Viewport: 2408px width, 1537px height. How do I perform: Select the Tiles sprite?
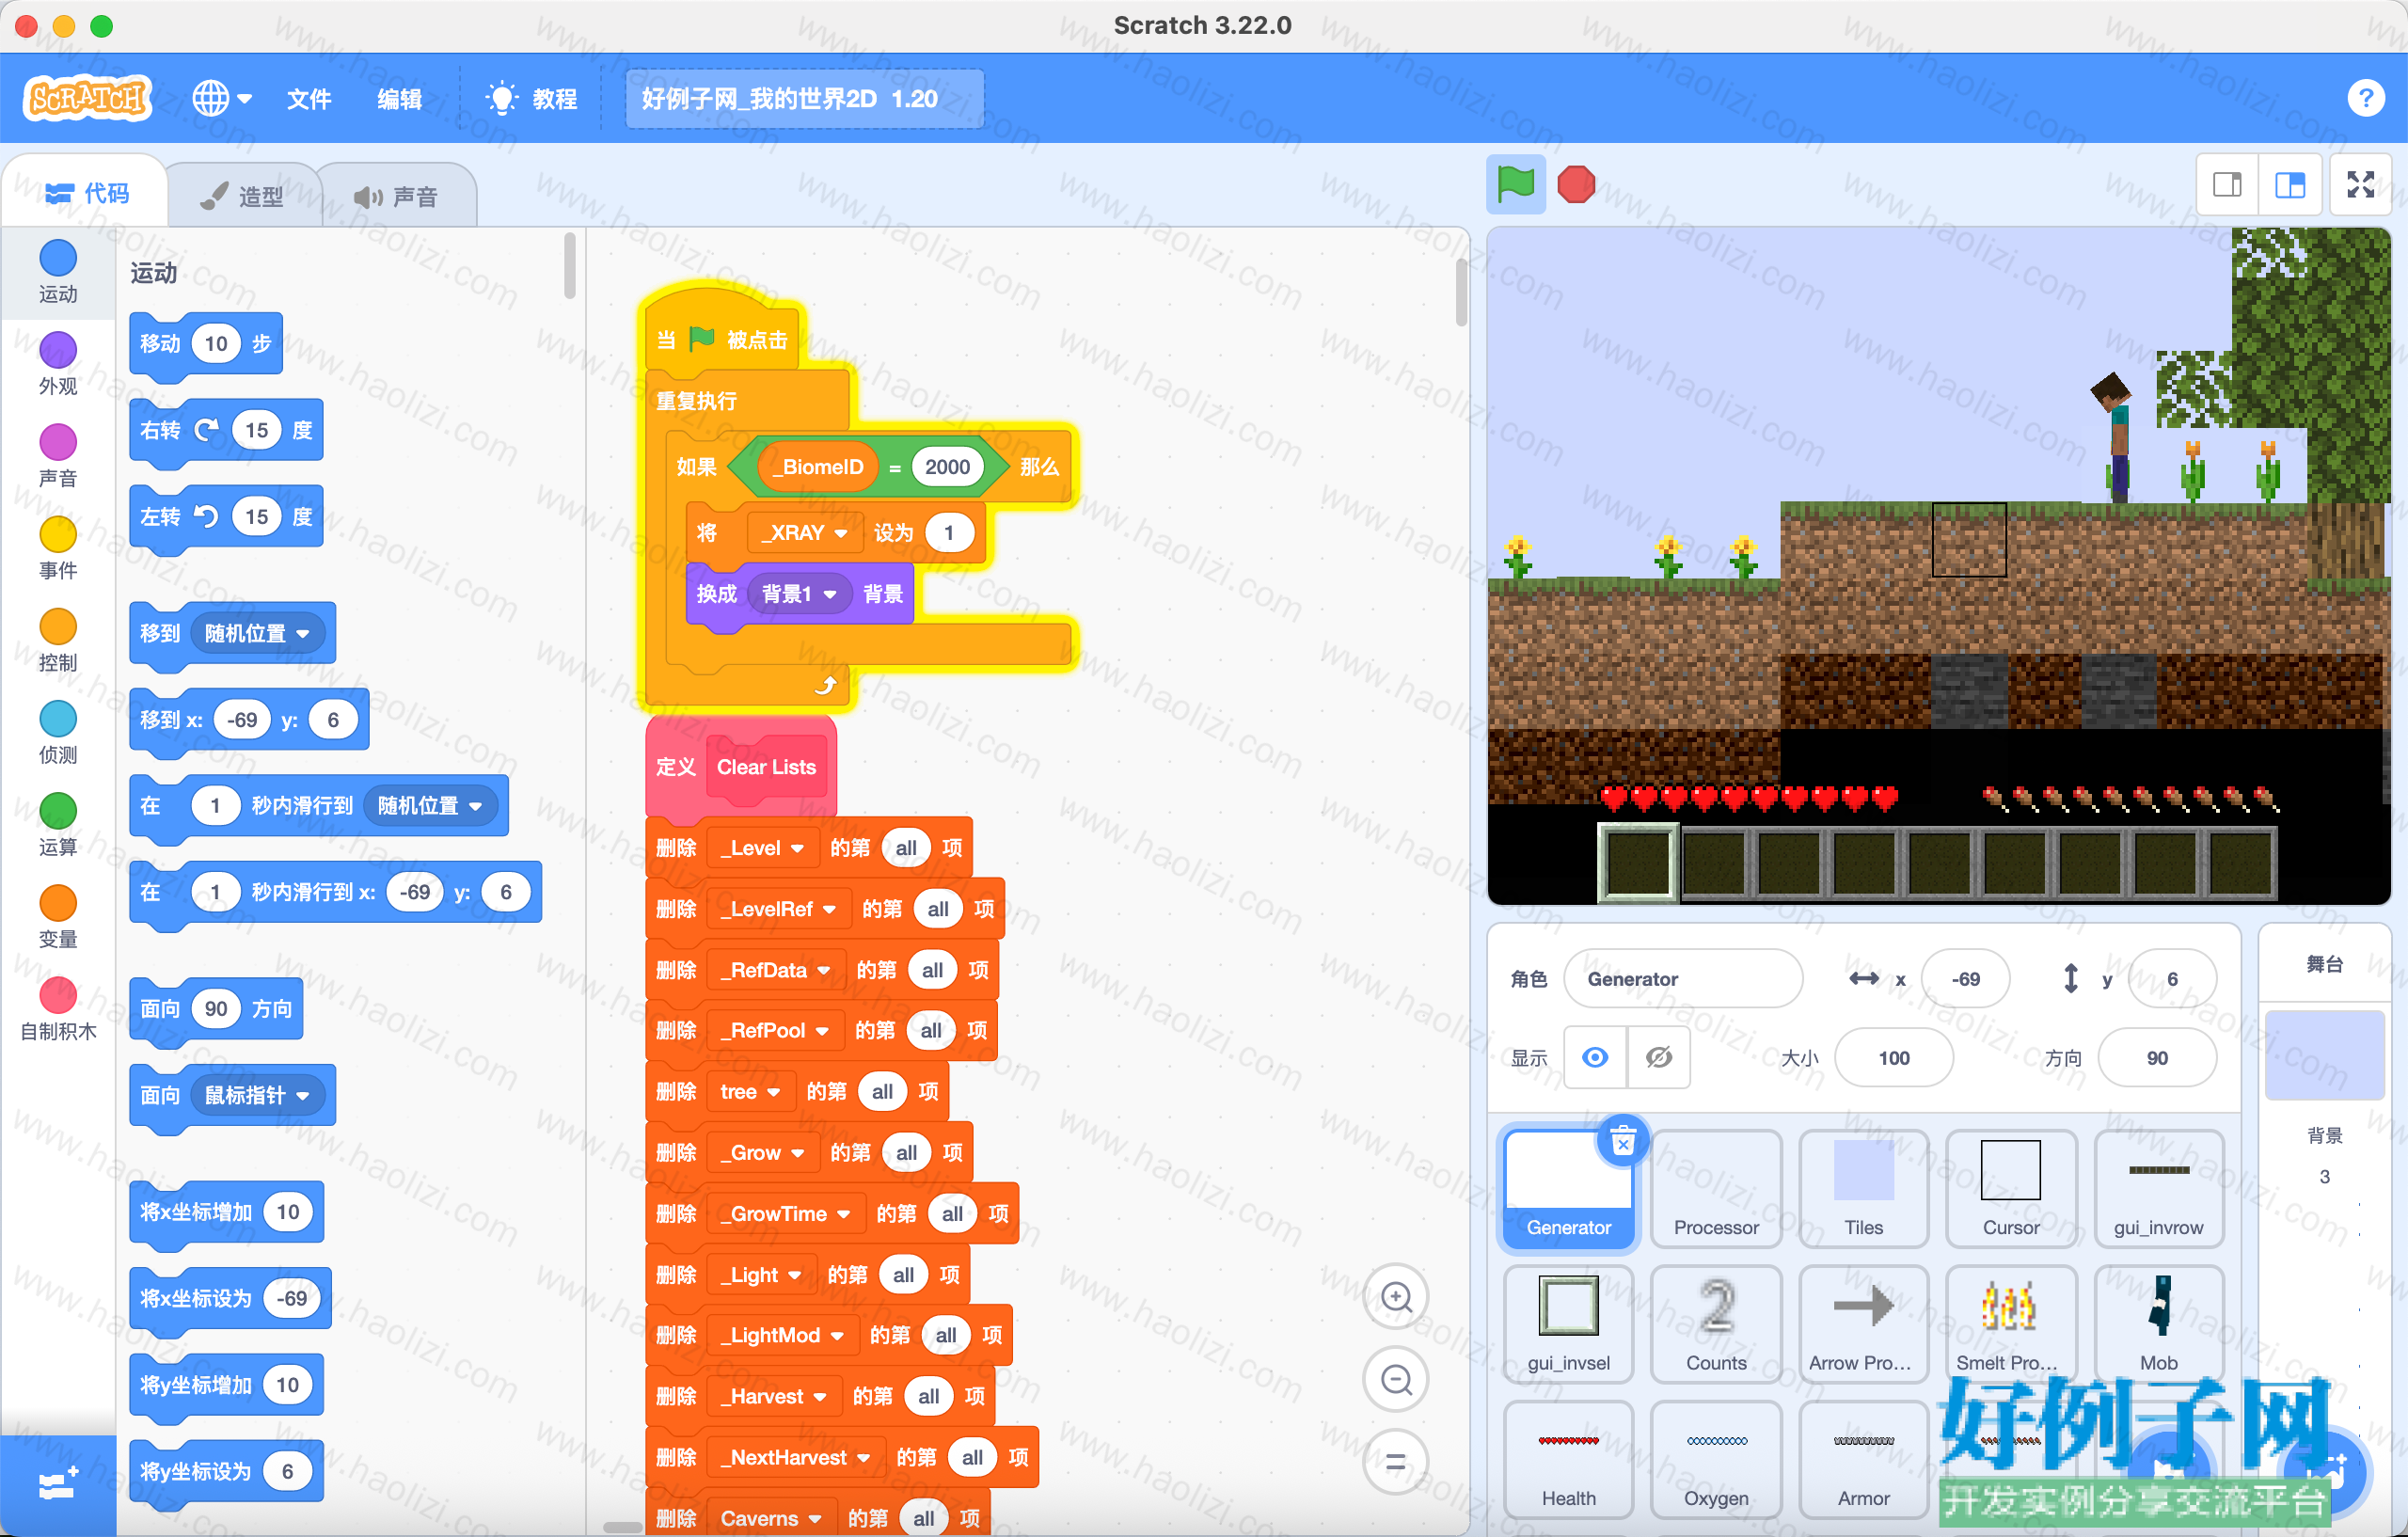pyautogui.click(x=1863, y=1188)
